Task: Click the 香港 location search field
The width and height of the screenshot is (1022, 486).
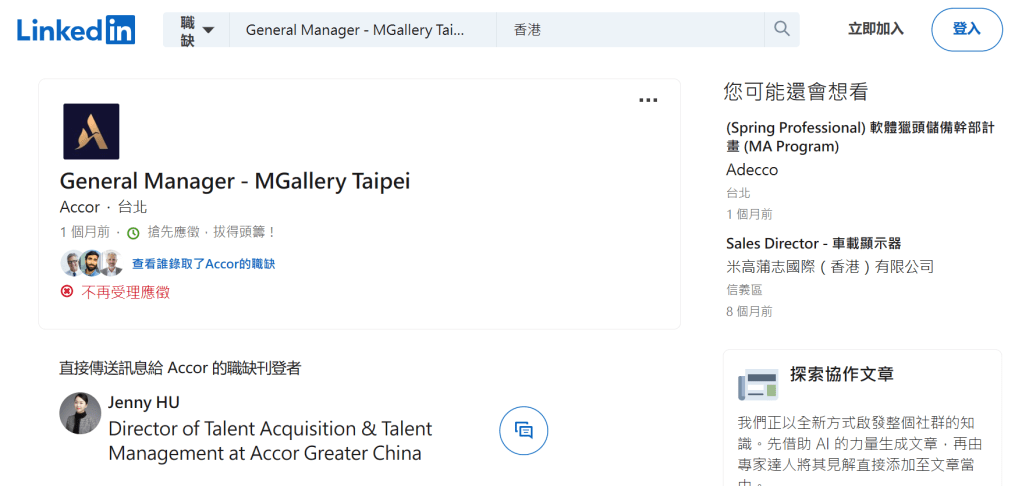Action: [630, 30]
